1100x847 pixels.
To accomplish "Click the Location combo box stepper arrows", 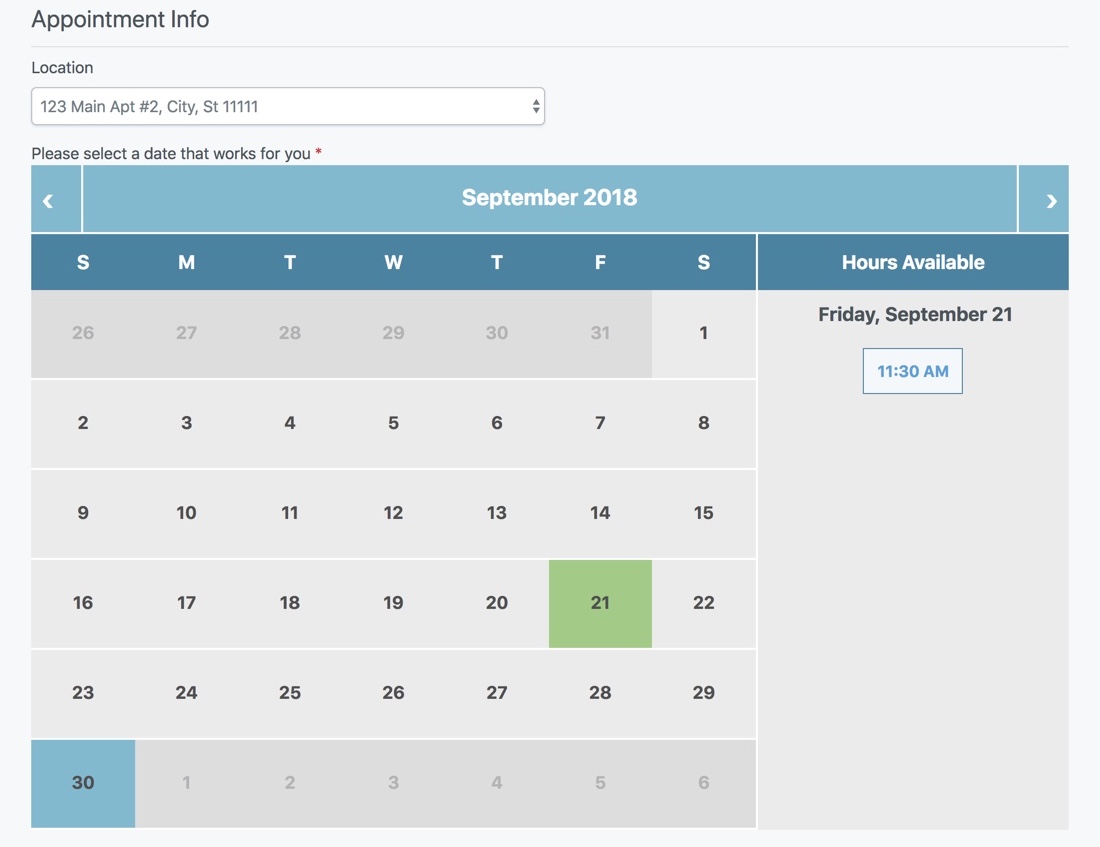I will pyautogui.click(x=536, y=105).
